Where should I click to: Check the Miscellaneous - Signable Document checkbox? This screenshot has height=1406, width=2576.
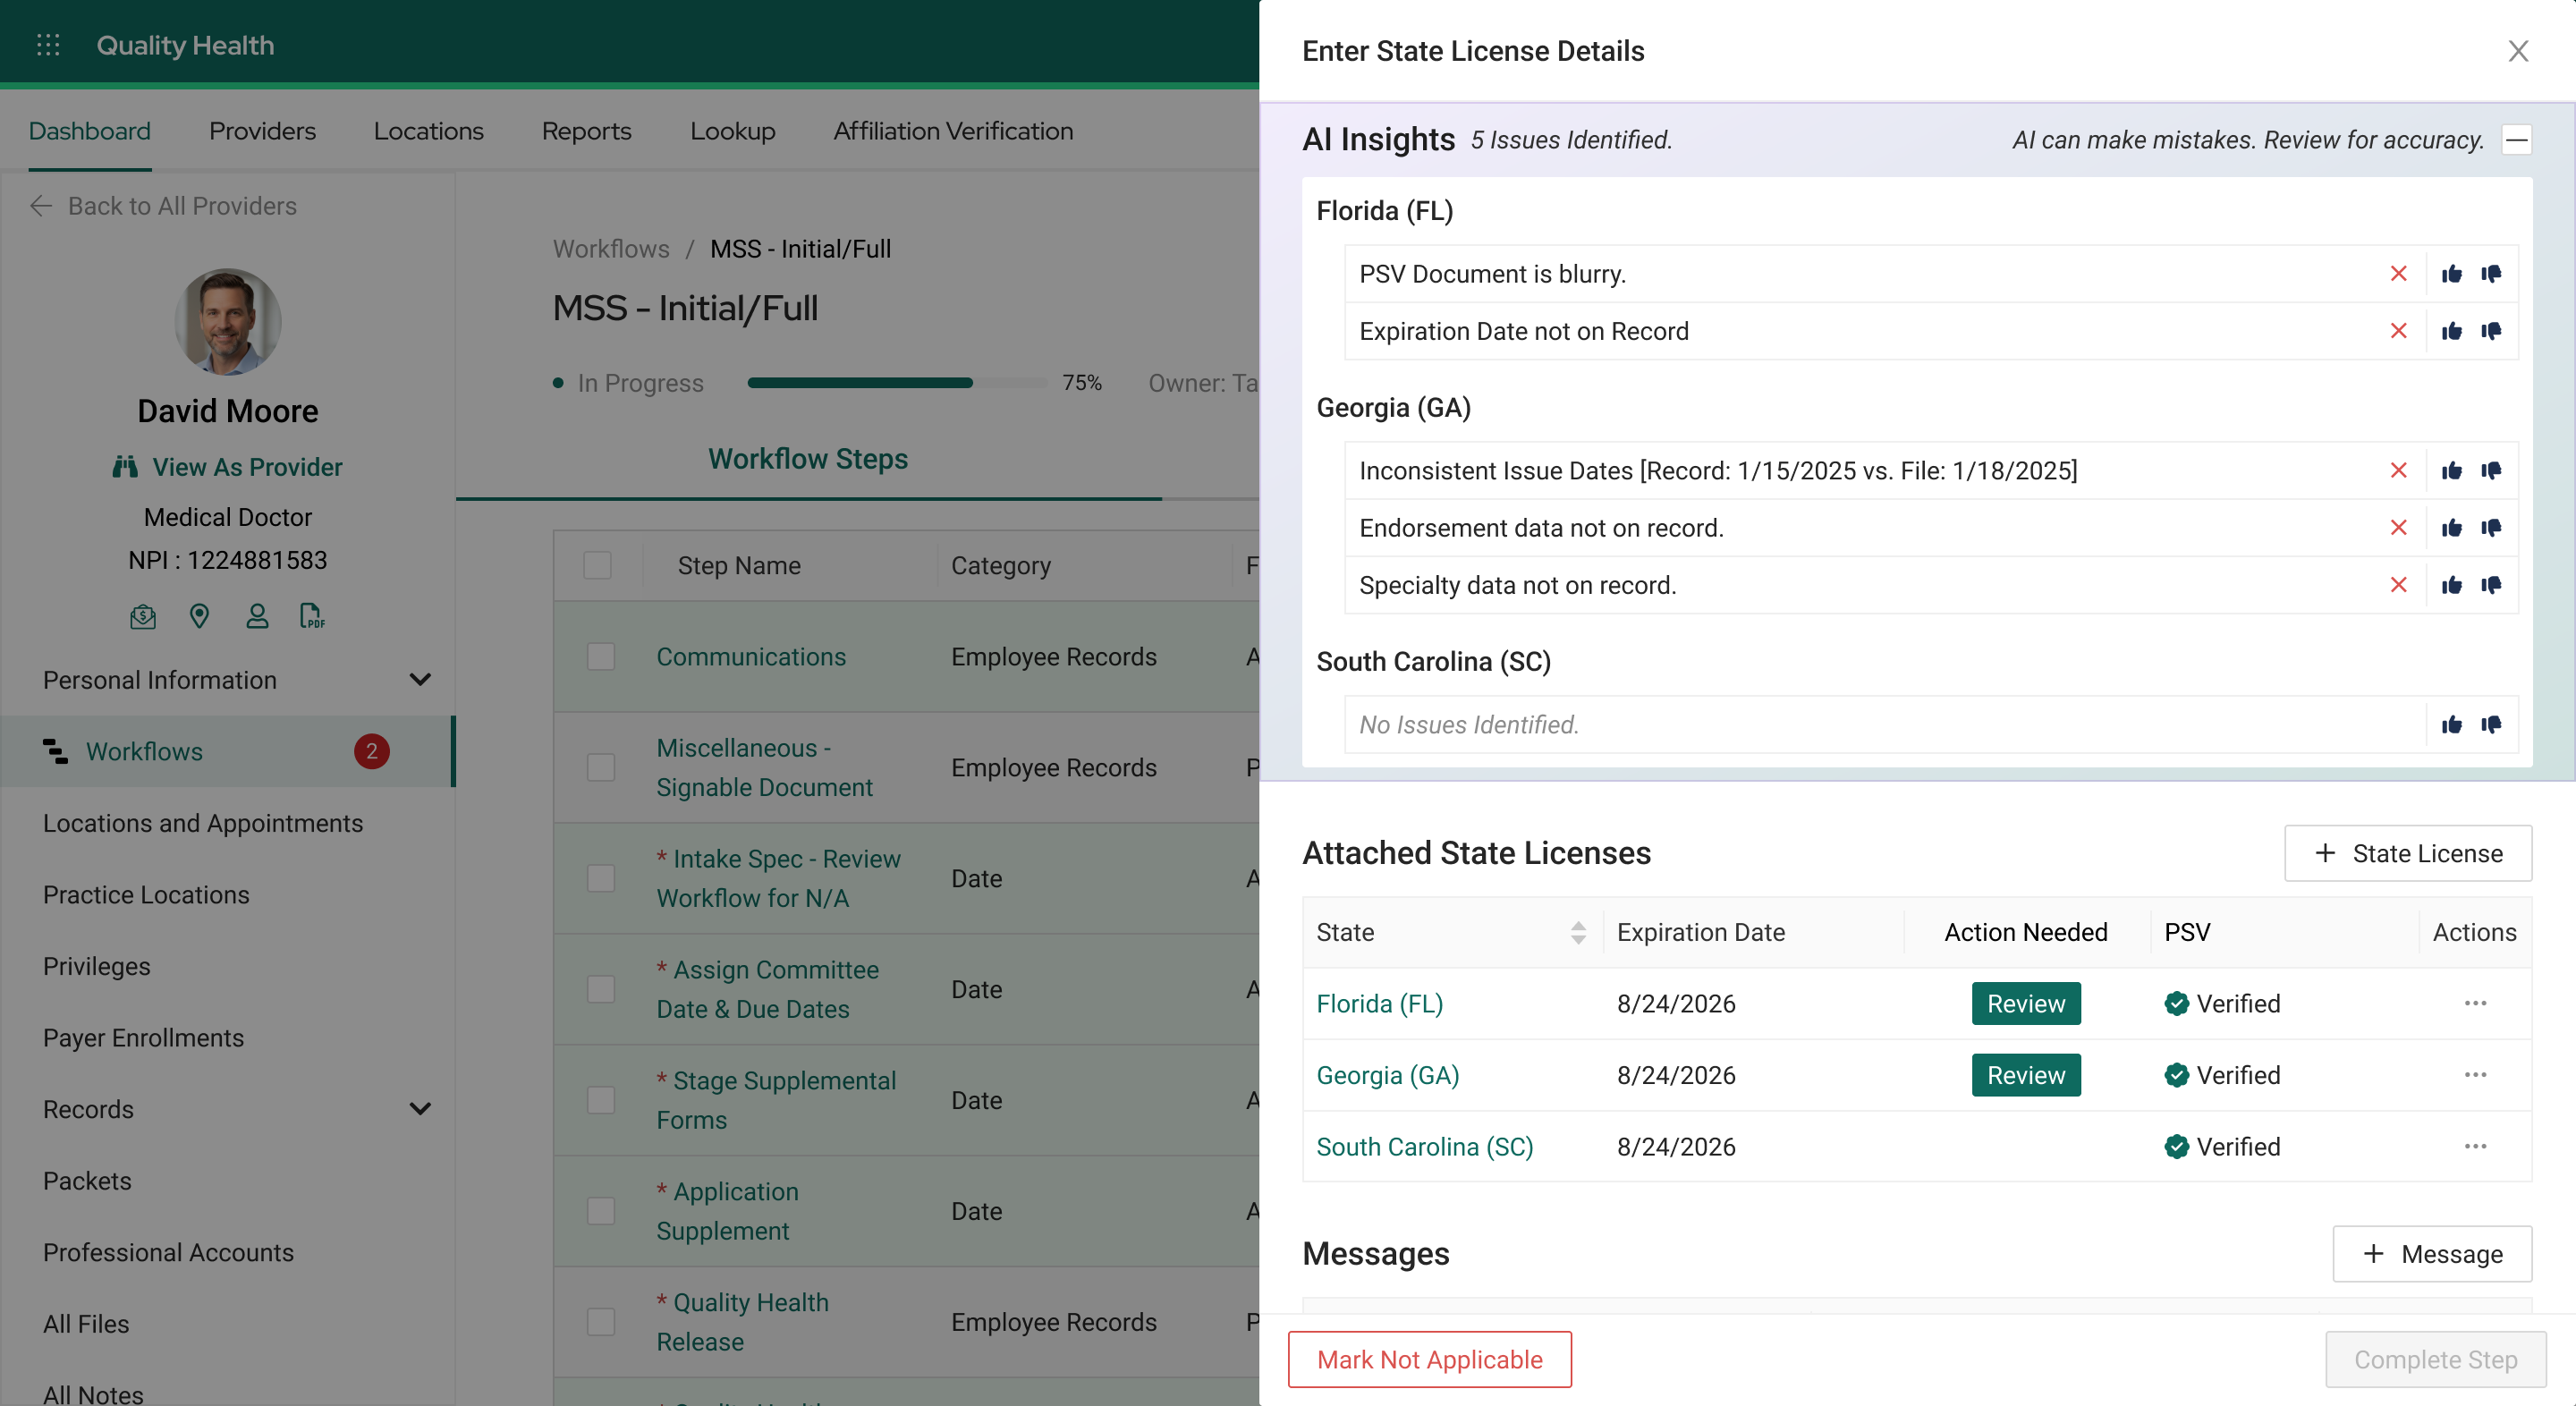[x=601, y=767]
